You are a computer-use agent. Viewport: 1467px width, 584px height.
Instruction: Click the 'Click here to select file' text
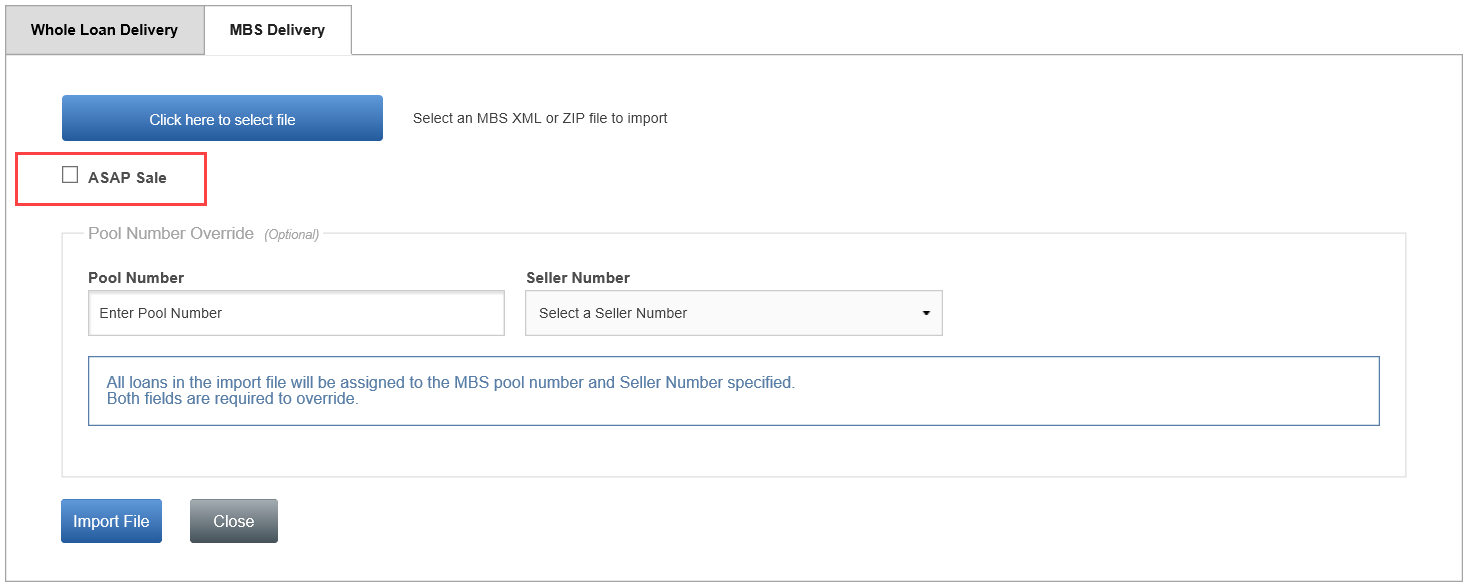tap(222, 120)
